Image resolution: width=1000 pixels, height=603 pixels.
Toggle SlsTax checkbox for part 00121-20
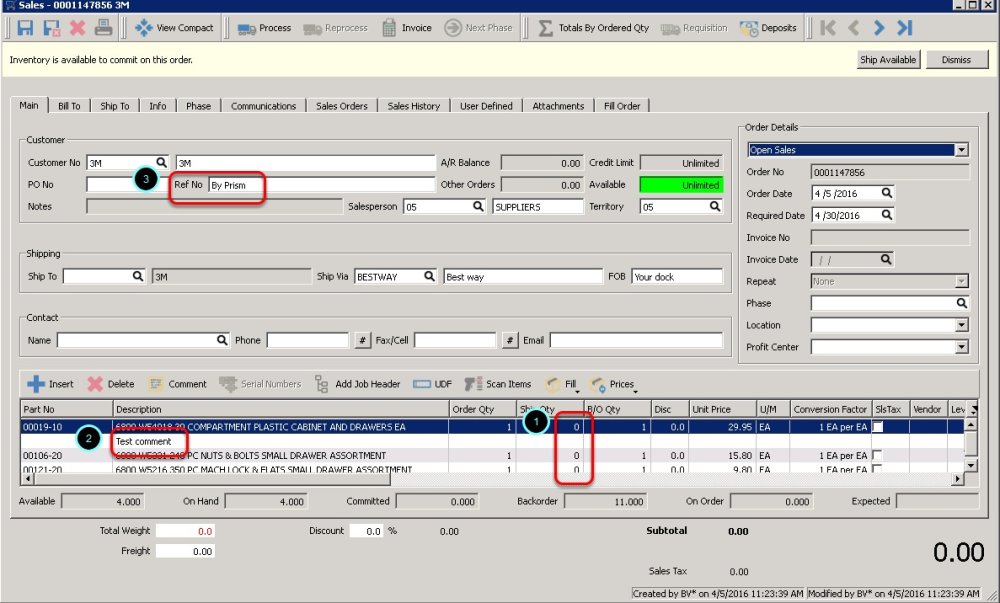[x=878, y=469]
